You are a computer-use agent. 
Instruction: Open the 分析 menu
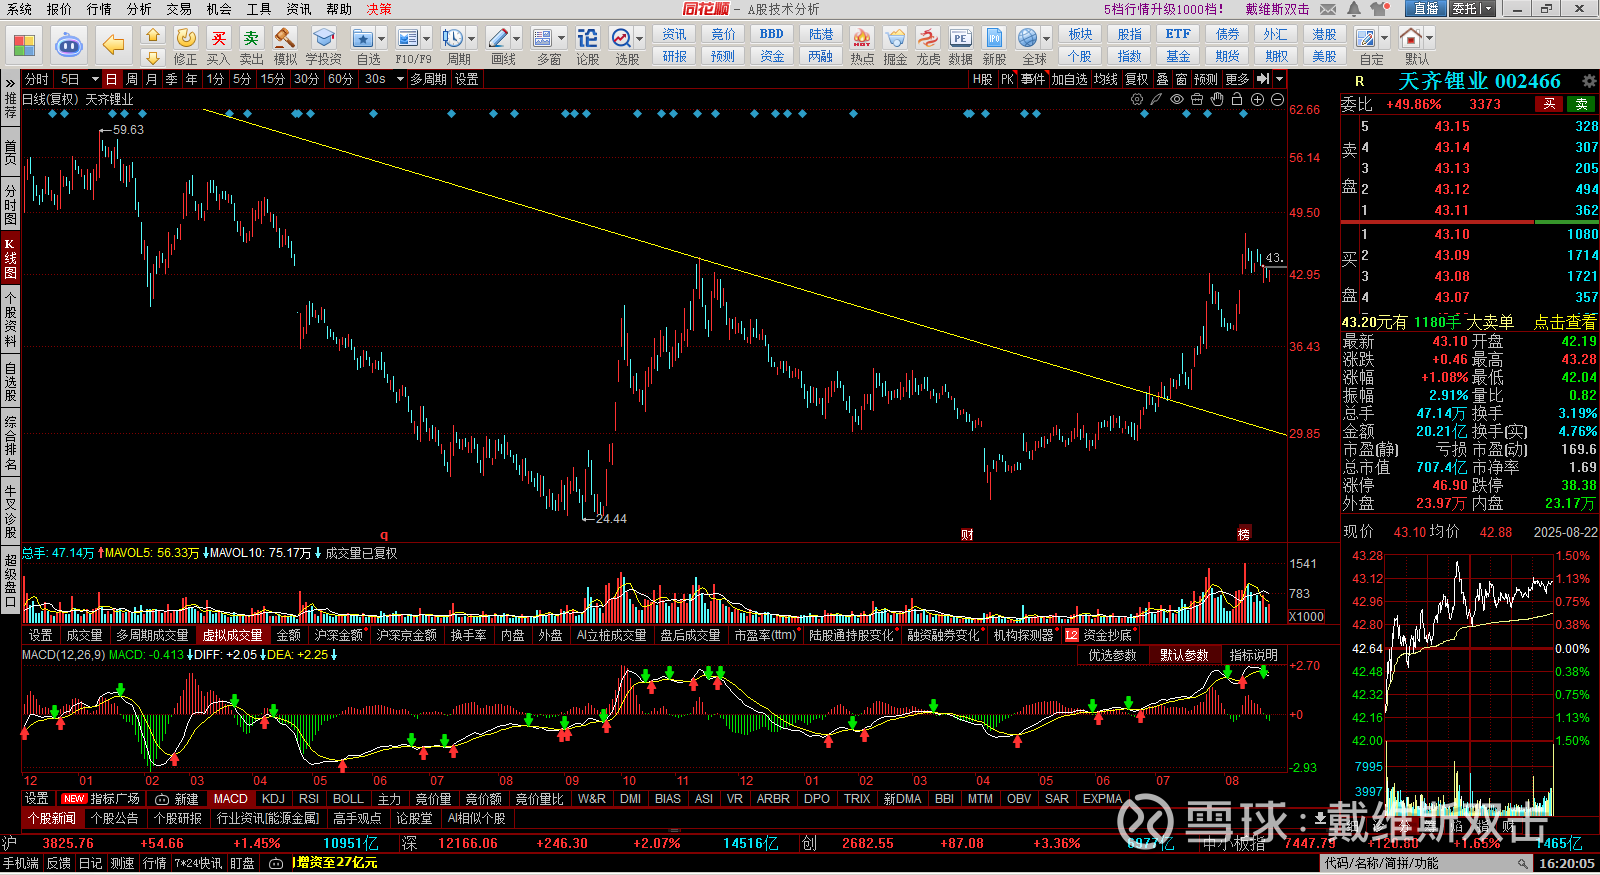coord(139,9)
